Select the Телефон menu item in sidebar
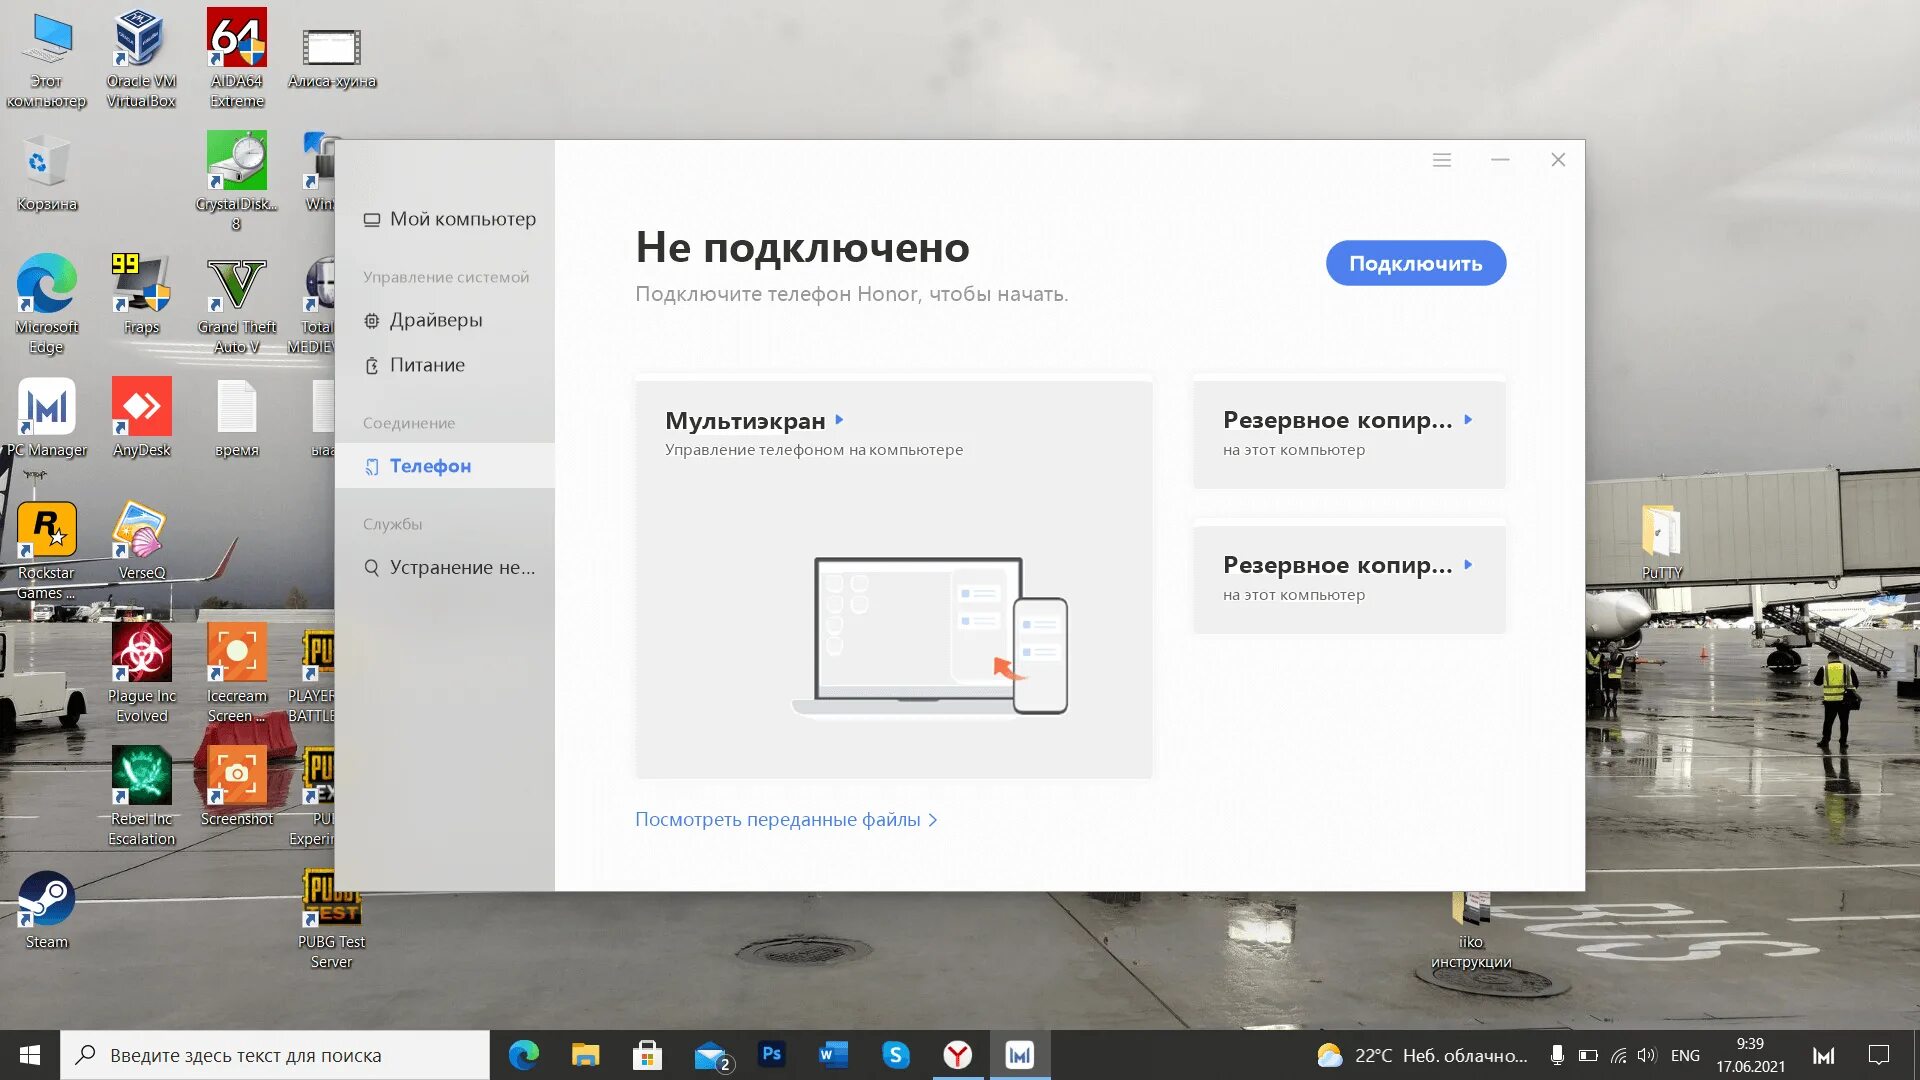 (x=429, y=465)
